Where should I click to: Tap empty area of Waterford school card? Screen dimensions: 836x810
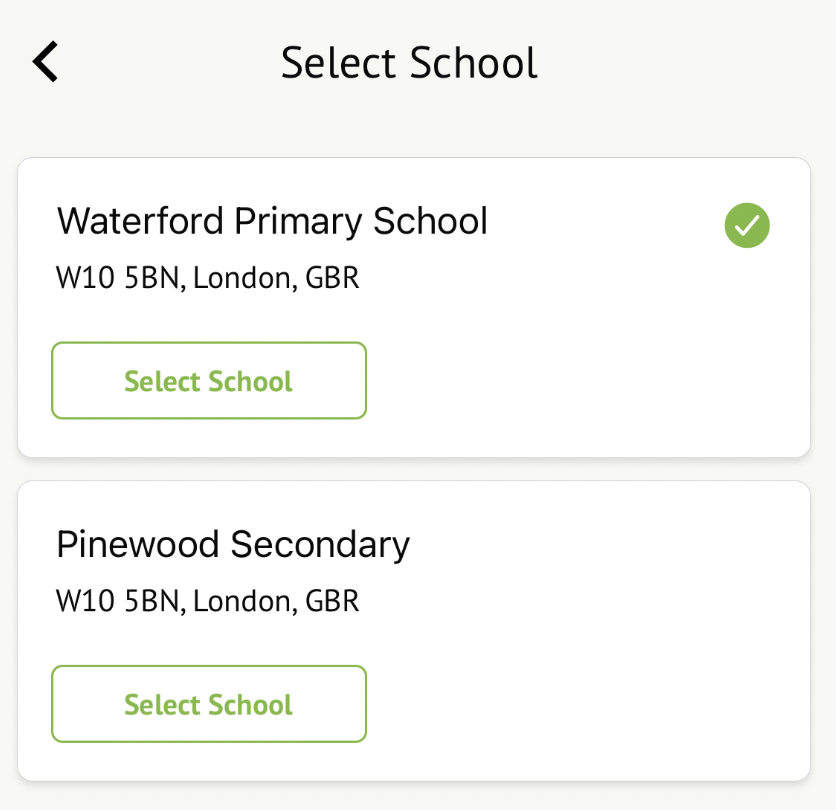[590, 380]
